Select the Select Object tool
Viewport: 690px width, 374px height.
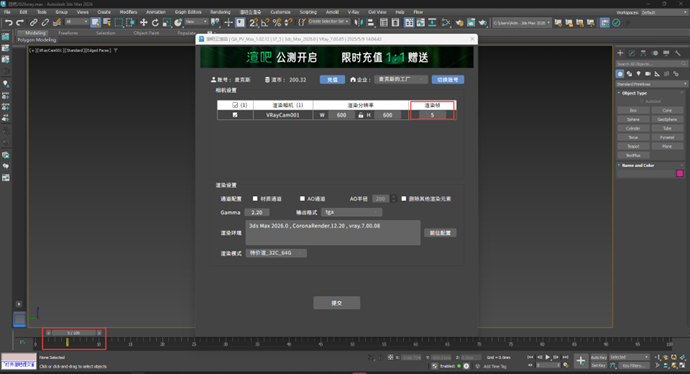click(x=95, y=22)
